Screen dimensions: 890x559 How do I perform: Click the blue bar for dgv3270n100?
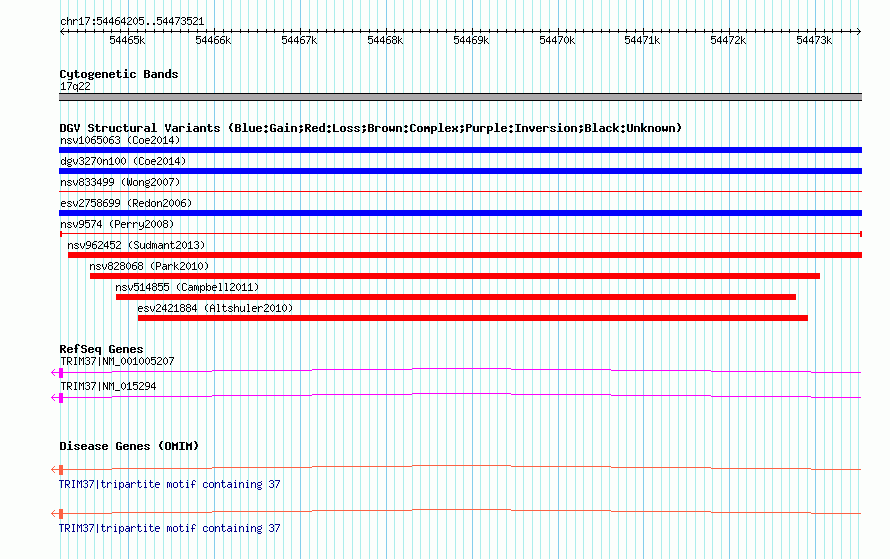tap(460, 171)
